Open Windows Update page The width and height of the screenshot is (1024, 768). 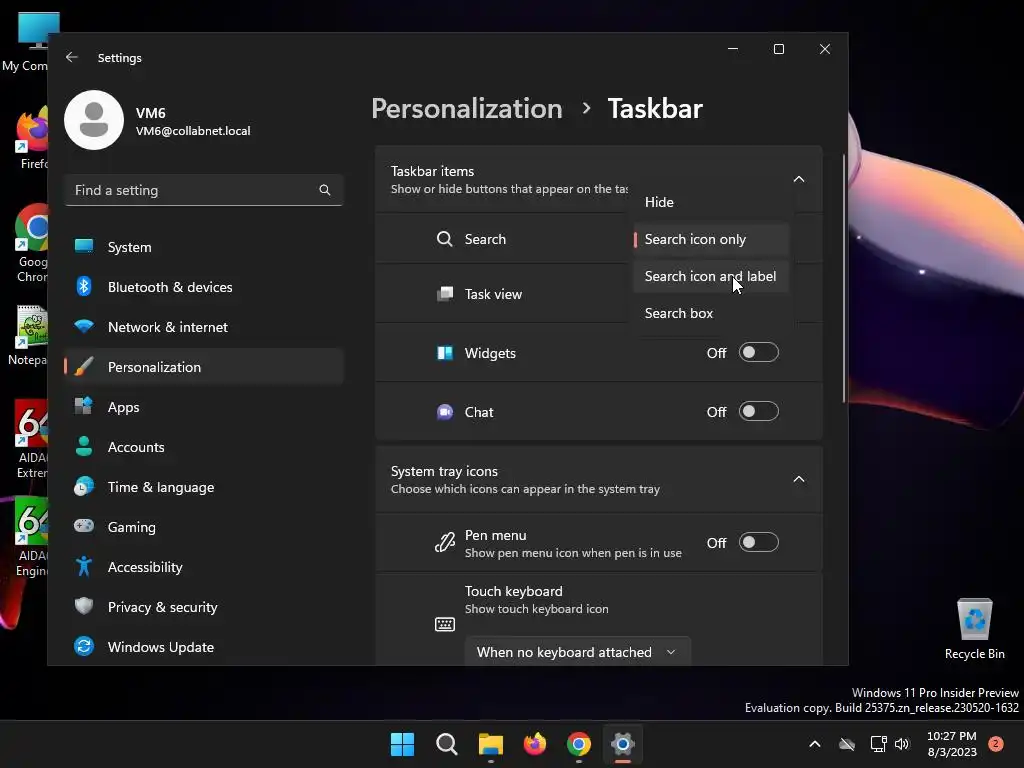(x=204, y=647)
